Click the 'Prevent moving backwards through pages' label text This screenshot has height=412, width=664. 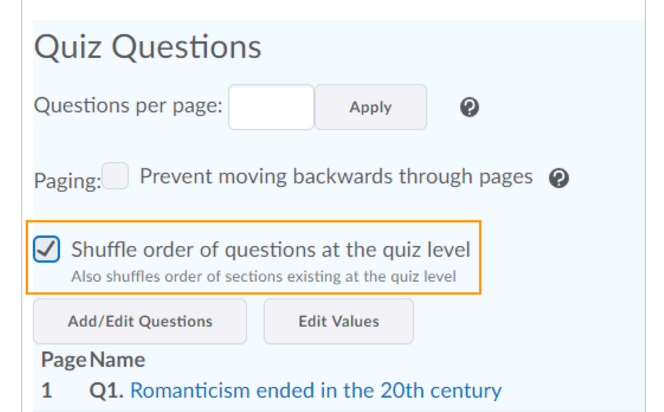coord(336,177)
